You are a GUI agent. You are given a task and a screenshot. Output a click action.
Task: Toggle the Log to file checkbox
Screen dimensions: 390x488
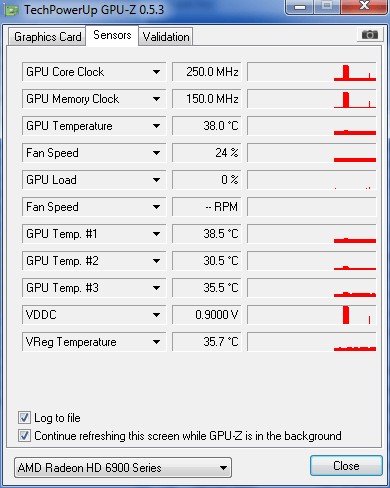24,418
